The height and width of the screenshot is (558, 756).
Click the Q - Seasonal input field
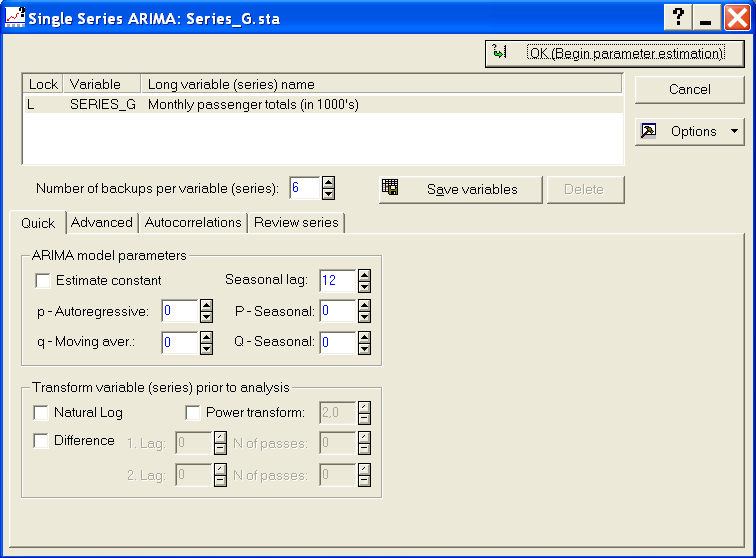[338, 343]
